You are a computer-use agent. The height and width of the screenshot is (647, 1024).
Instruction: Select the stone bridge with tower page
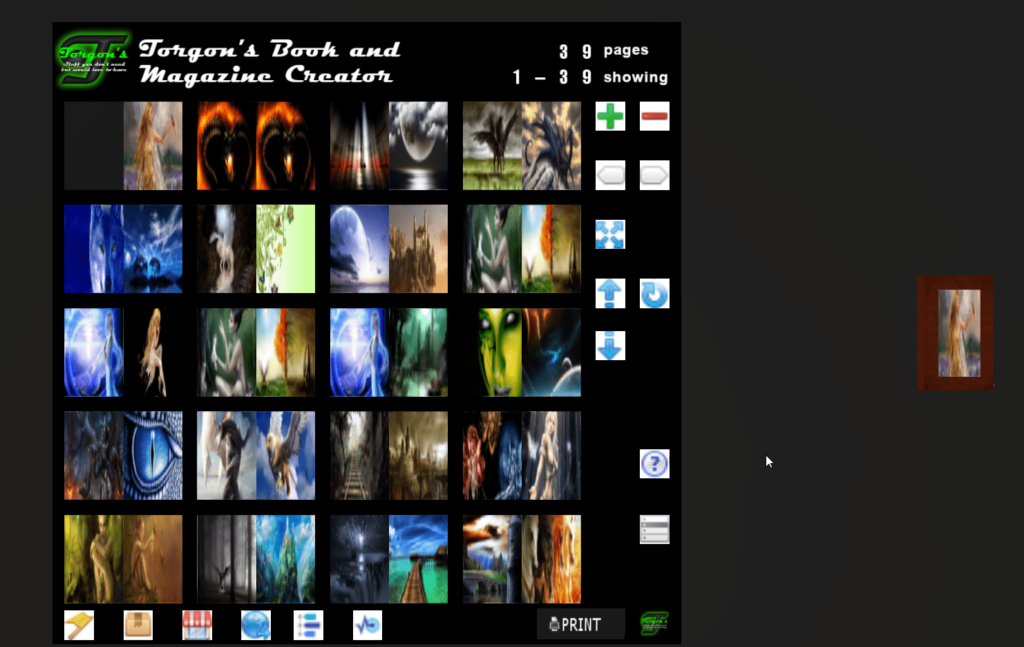pos(492,559)
